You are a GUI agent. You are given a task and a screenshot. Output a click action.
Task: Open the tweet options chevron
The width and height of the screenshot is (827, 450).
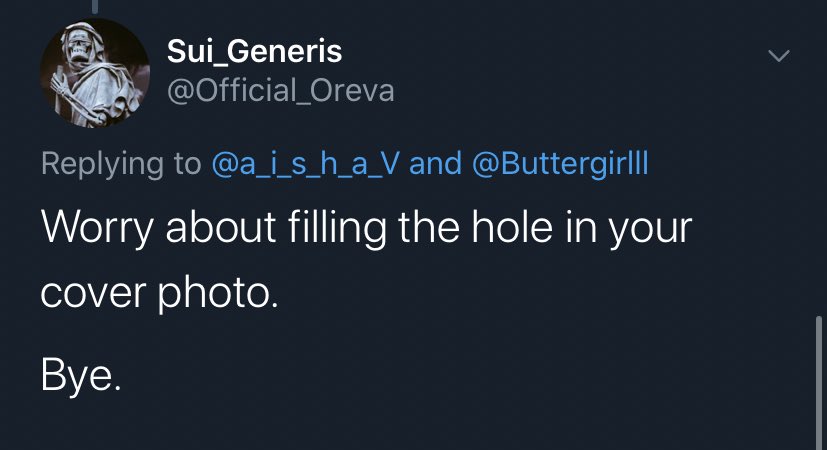[779, 56]
